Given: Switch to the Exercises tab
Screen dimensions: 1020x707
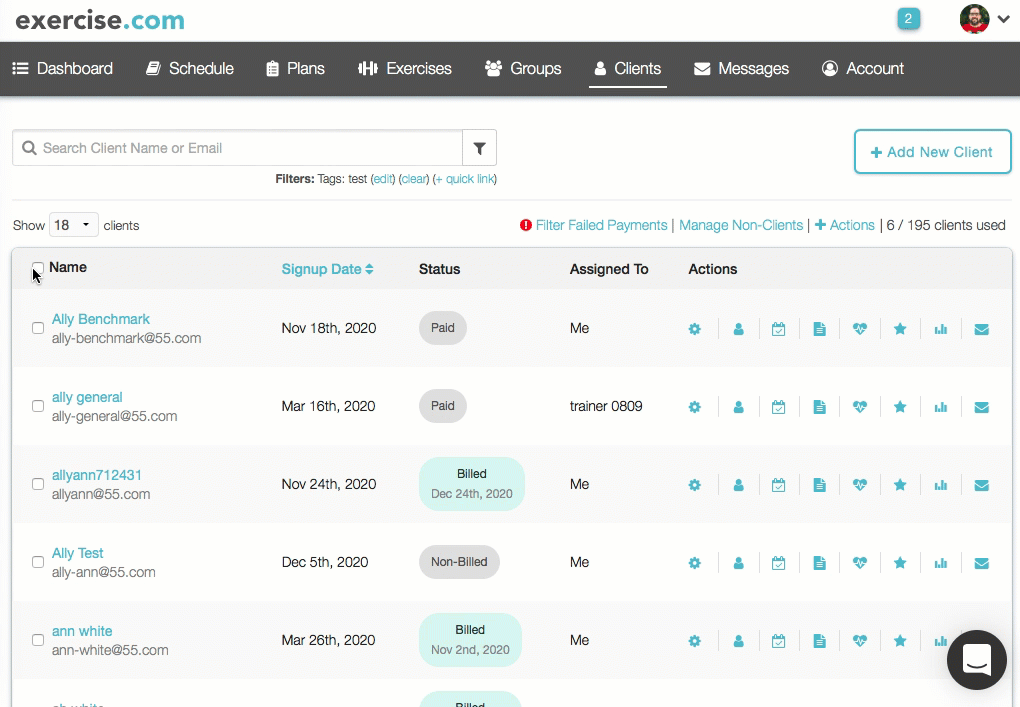Looking at the screenshot, I should coord(404,69).
